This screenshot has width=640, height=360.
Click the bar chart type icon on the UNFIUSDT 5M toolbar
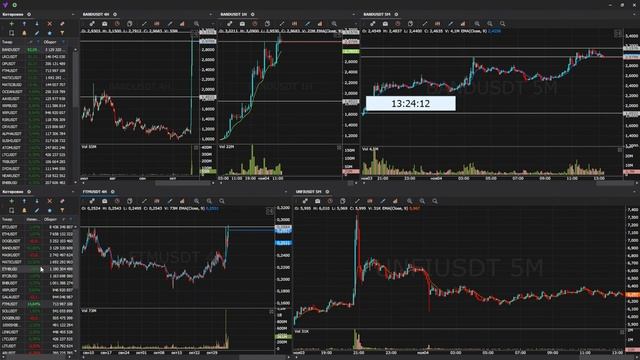[395, 201]
